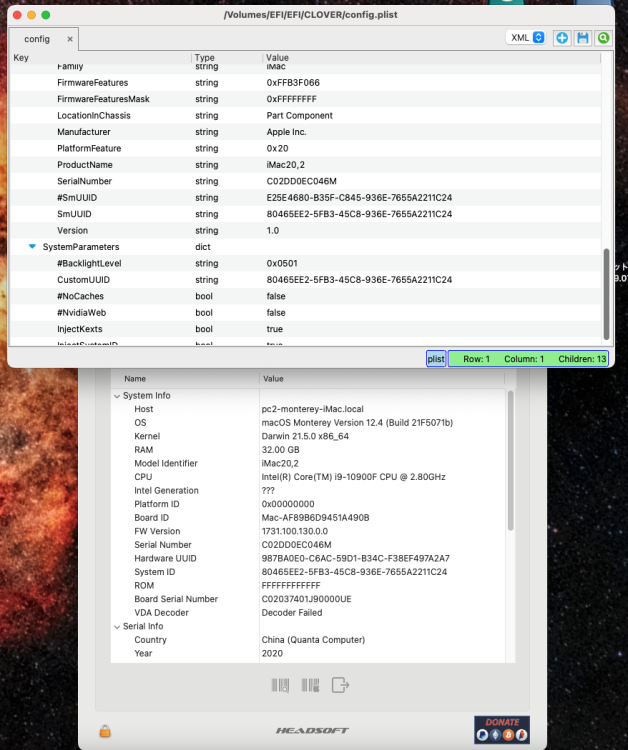This screenshot has height=750, width=628.
Task: Click the value E25E4680-B35F-C845-936E-7655A2211C24
Action: [x=359, y=198]
